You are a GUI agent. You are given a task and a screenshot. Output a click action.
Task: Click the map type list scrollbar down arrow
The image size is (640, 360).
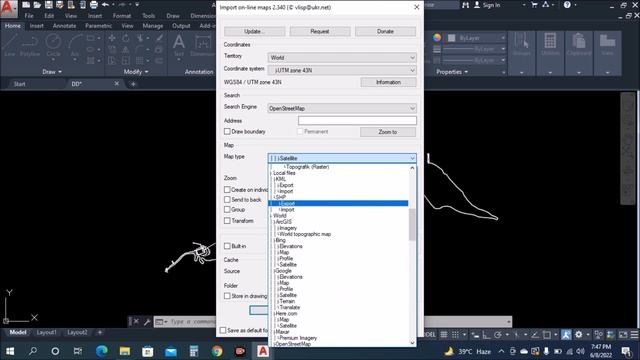pyautogui.click(x=412, y=343)
